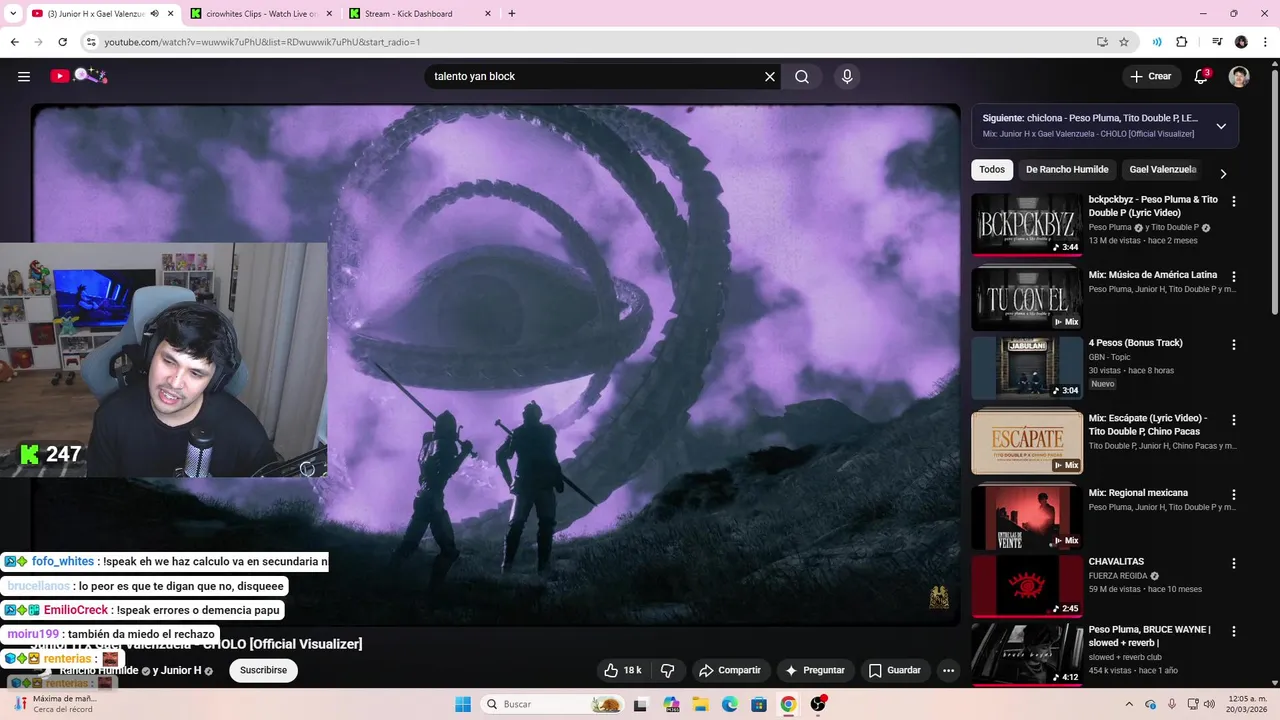
Task: Install app icon in address bar
Action: tap(1102, 42)
